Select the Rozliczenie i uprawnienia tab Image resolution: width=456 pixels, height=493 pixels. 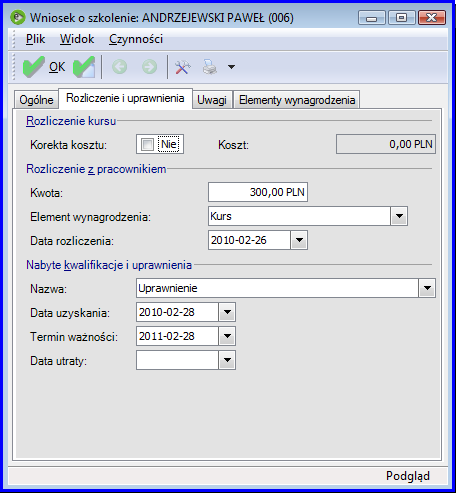tap(125, 98)
